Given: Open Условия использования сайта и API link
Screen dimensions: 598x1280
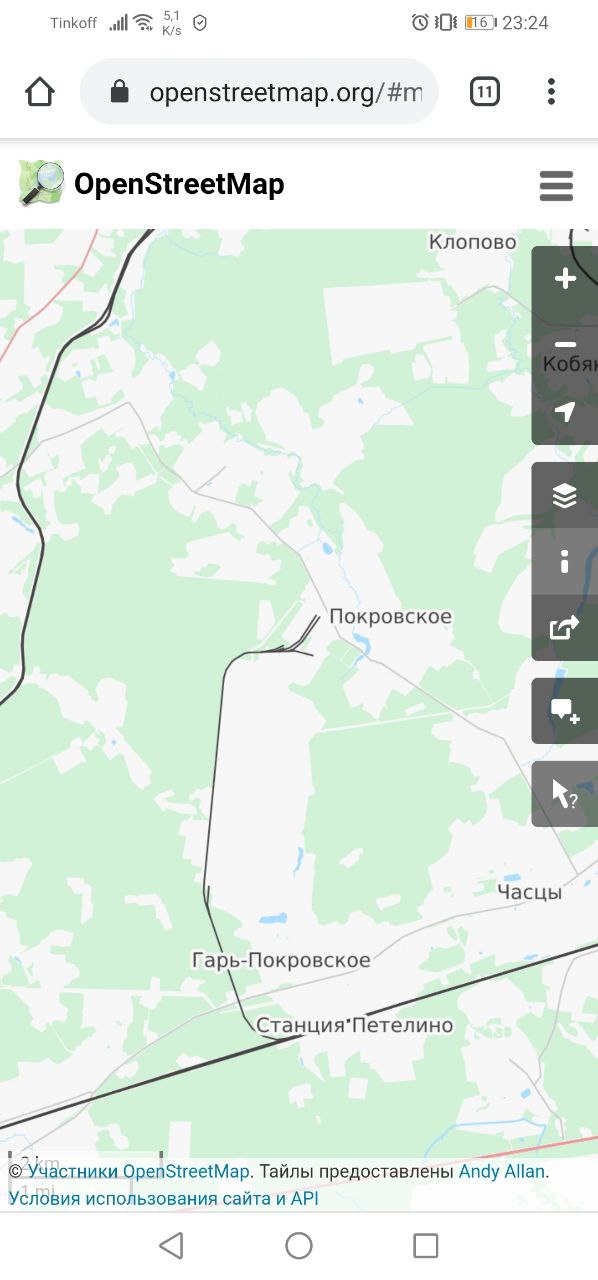Looking at the screenshot, I should [164, 1197].
